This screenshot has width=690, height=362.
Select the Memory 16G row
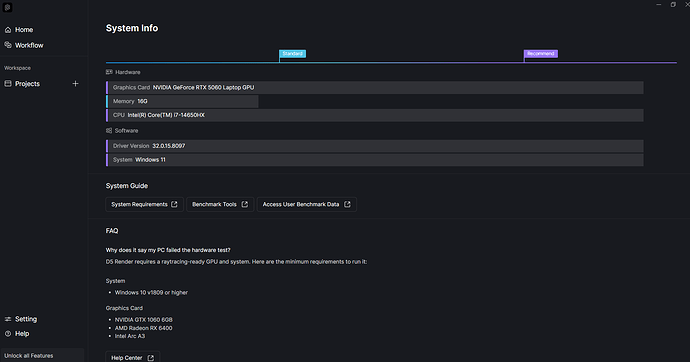182,101
